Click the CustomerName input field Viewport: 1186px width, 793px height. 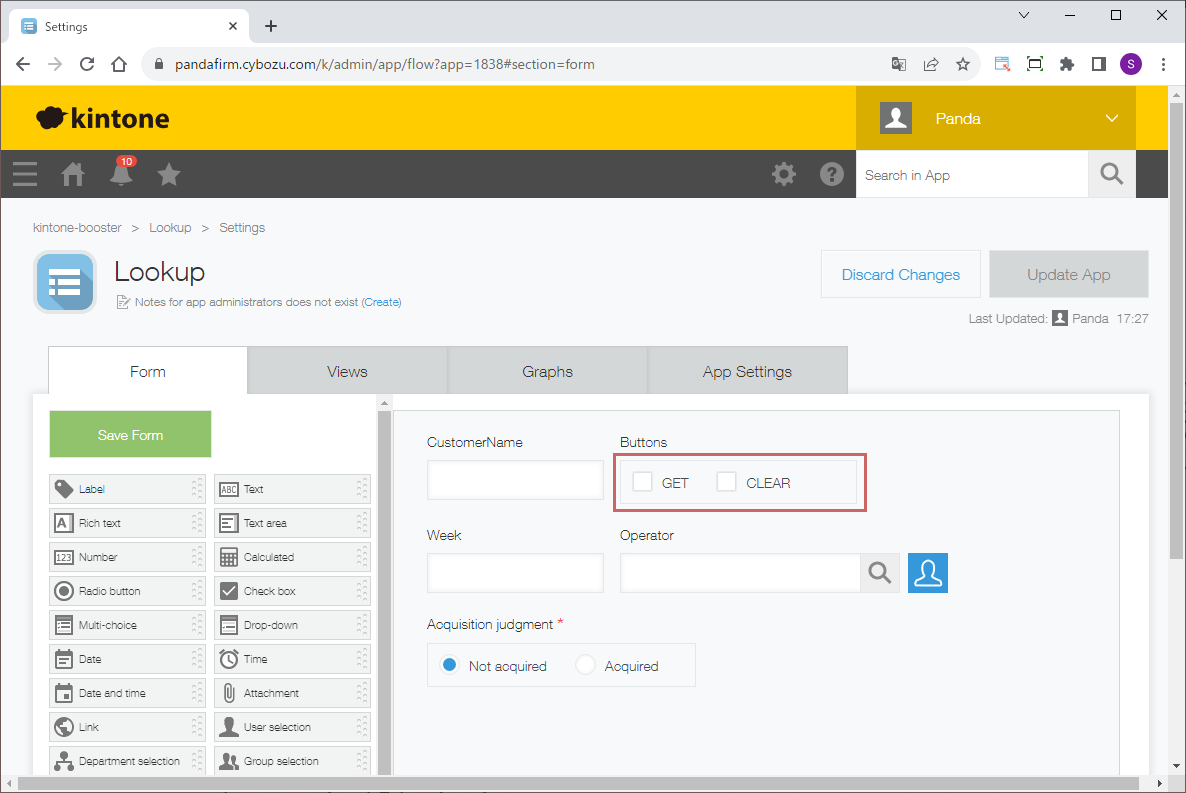[515, 480]
